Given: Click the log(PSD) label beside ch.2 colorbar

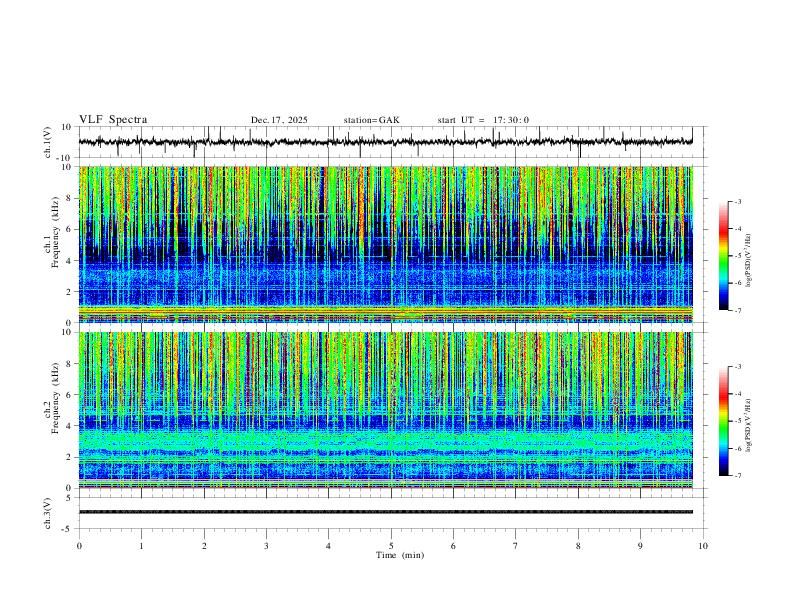Looking at the screenshot, I should pyautogui.click(x=748, y=425).
